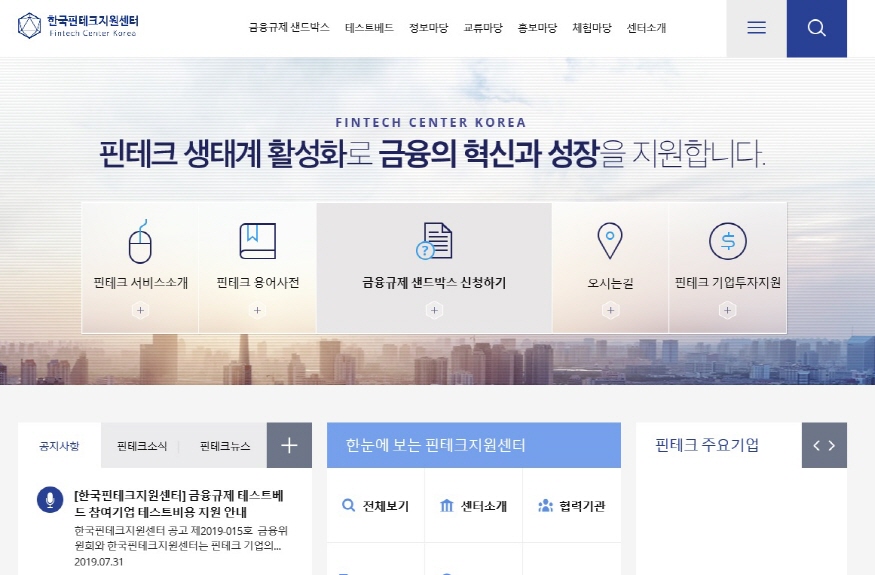Click next arrow in 핀테크 주요기업
This screenshot has height=575, width=875.
(x=832, y=445)
